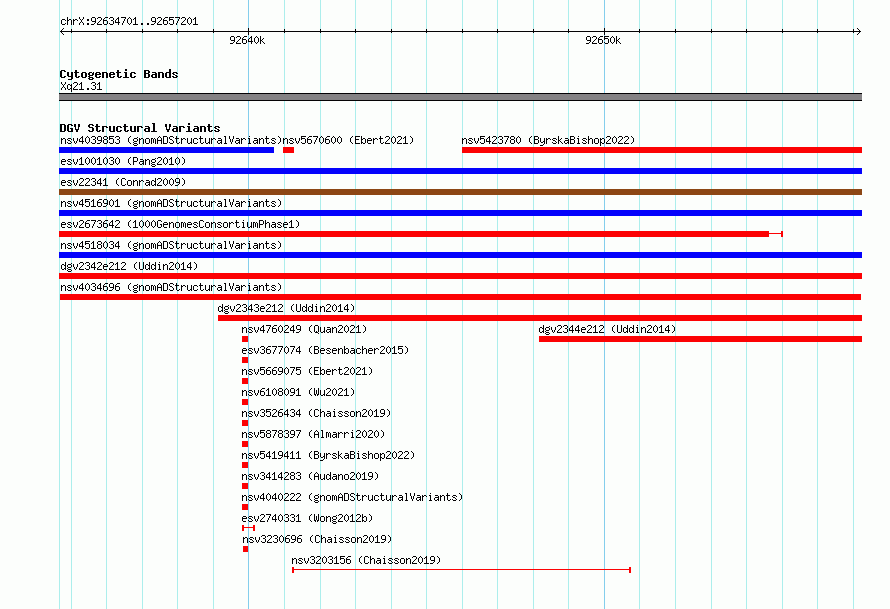The width and height of the screenshot is (890, 609).
Task: Click the bracket glyph under esv2740331
Action: pyautogui.click(x=248, y=528)
